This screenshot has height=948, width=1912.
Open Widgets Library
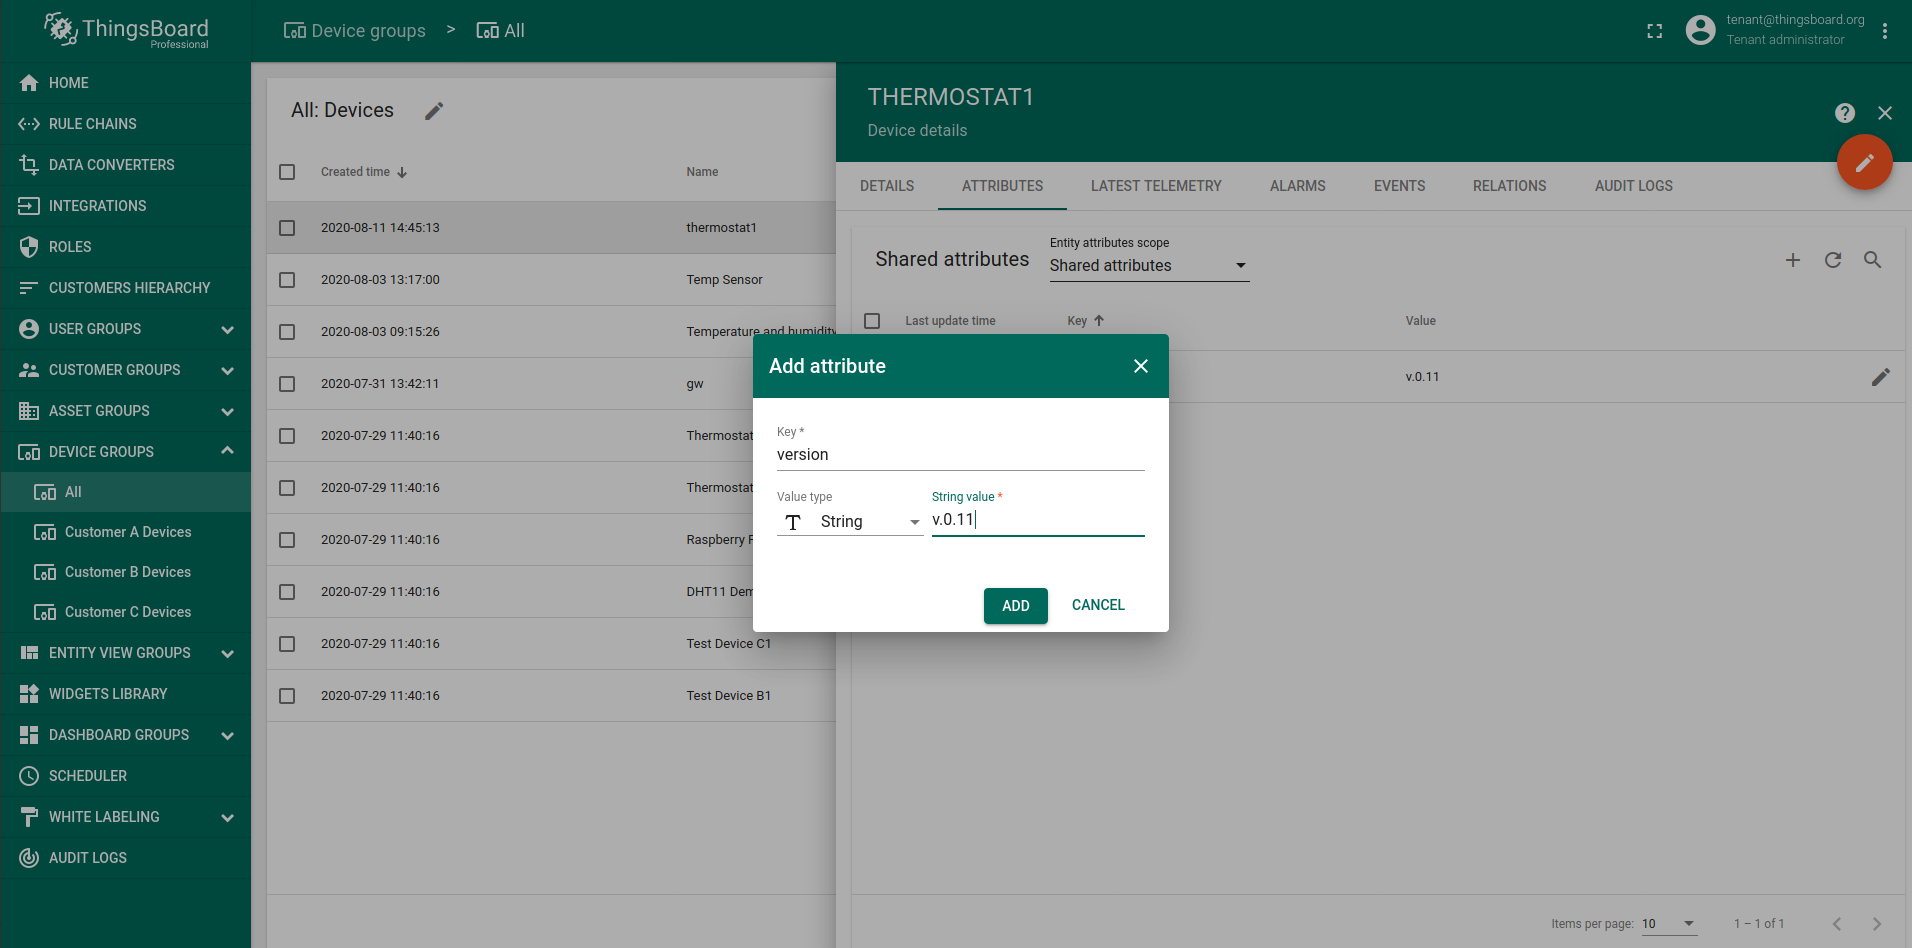tap(125, 694)
